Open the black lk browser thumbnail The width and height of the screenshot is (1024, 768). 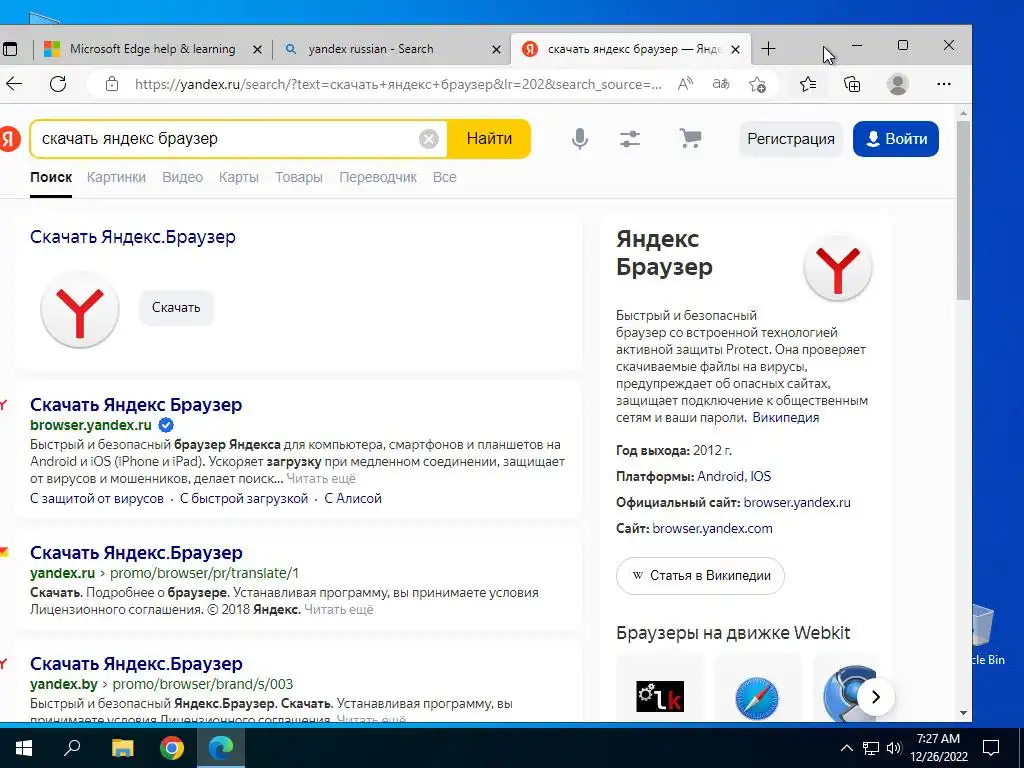(660, 697)
